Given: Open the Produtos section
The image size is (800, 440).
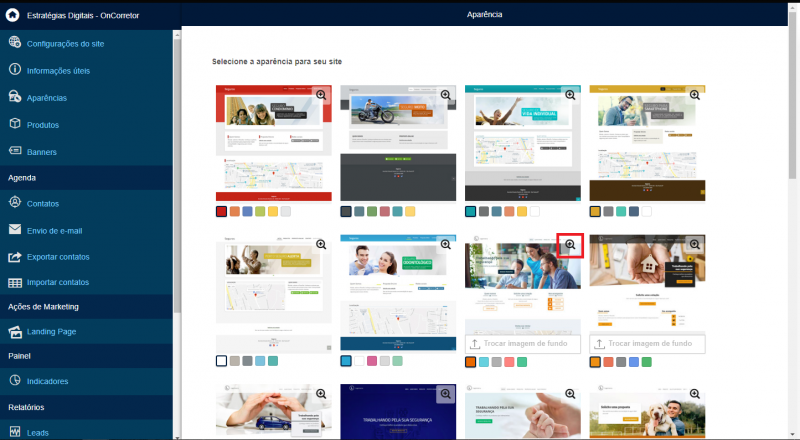Looking at the screenshot, I should (43, 125).
